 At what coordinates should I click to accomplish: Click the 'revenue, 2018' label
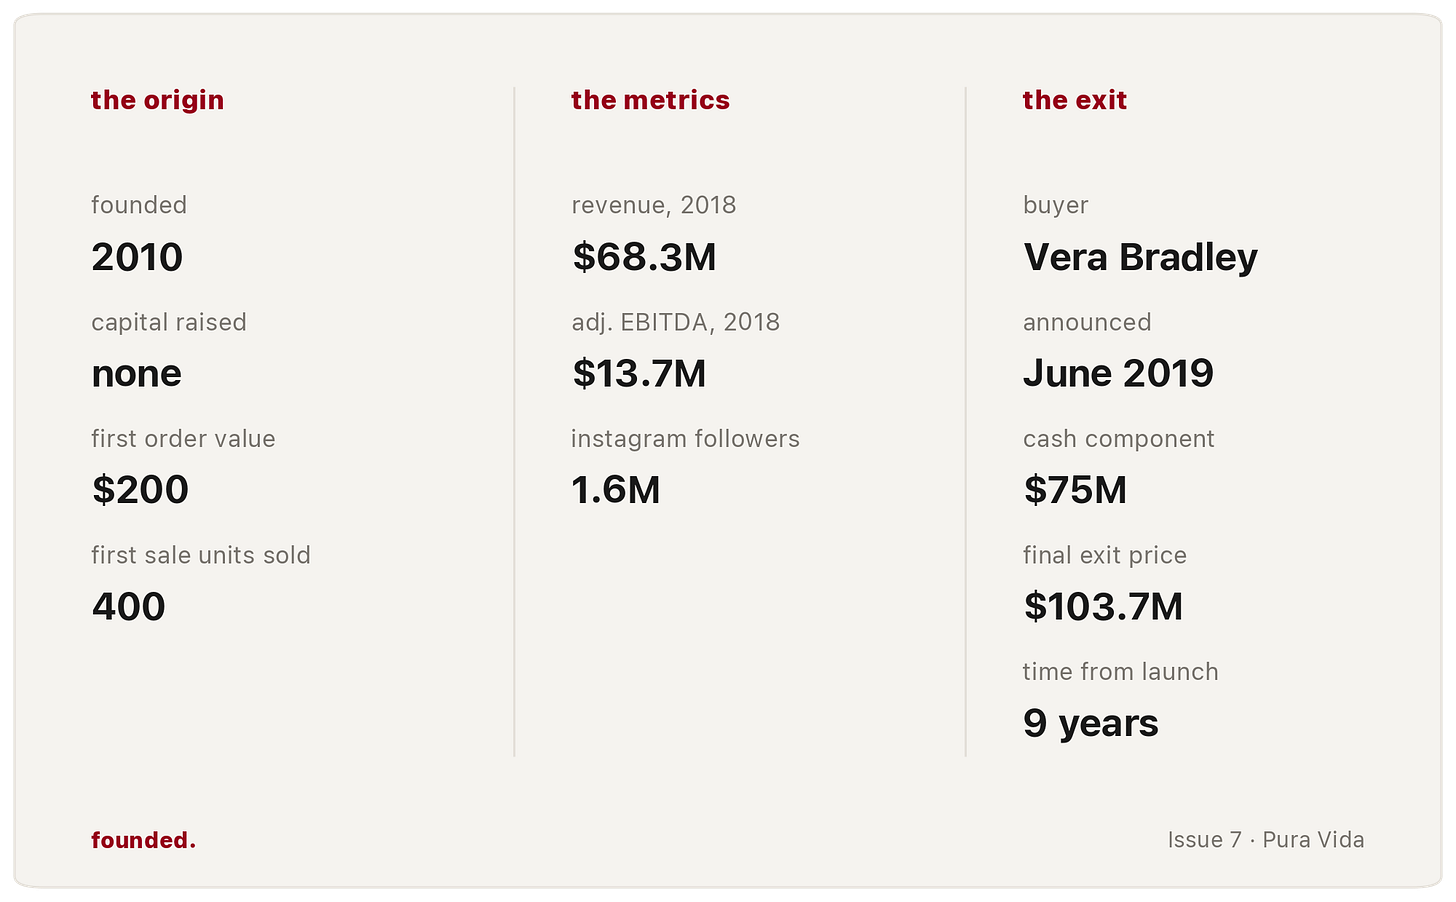tap(653, 205)
